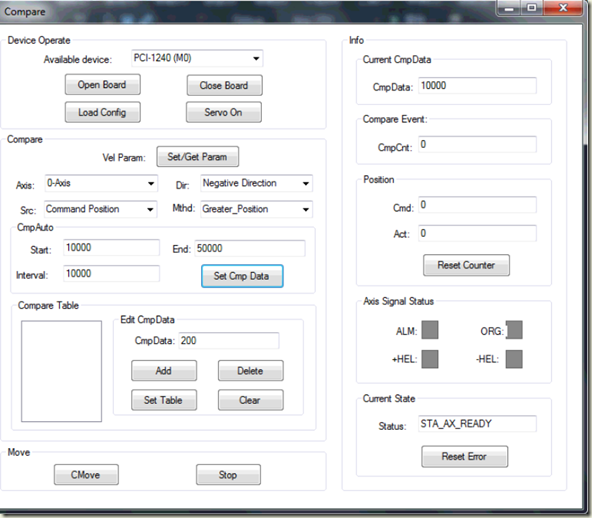Click the Reset Error button

465,456
